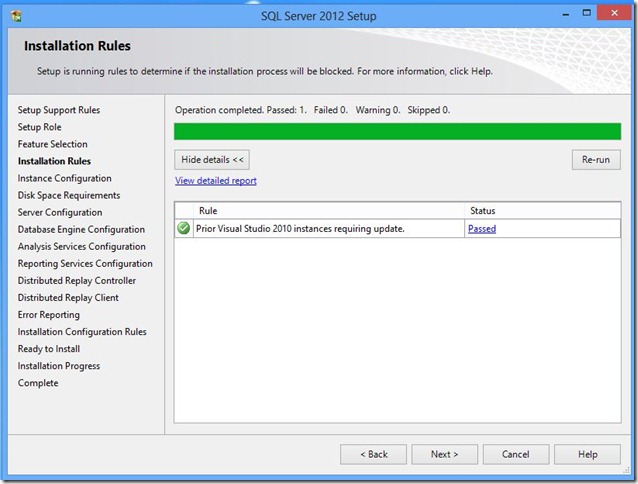This screenshot has width=638, height=484.
Task: Select the Analysis Services Configuration step
Action: click(81, 246)
